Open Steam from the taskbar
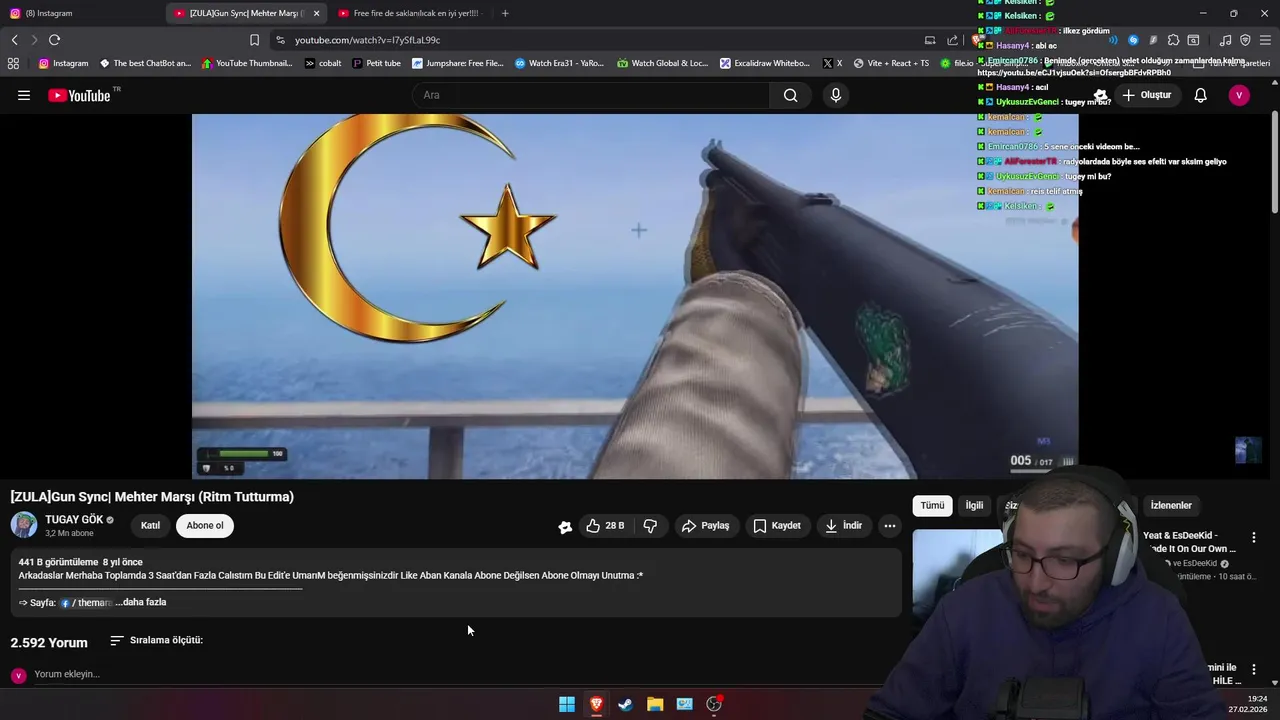1280x720 pixels. pos(625,704)
